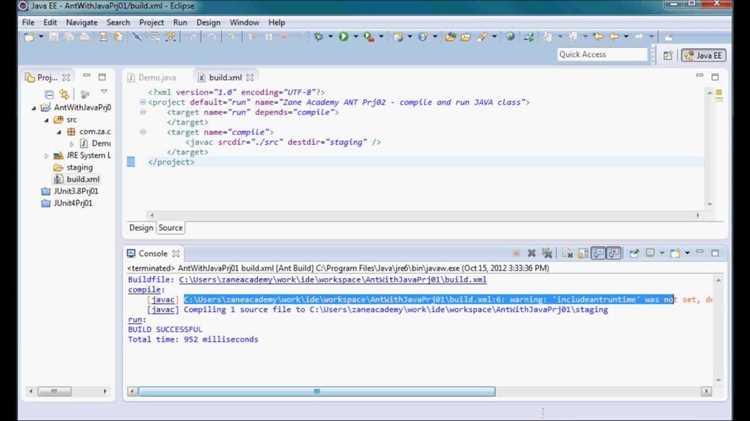This screenshot has height=421, width=750.
Task: Click the New file toolbar icon
Action: pos(30,37)
